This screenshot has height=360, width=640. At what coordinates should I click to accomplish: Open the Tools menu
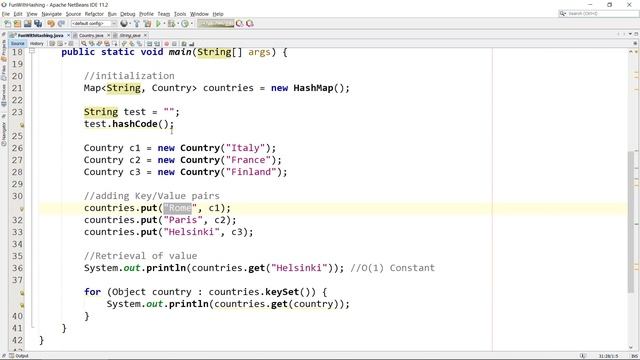point(180,14)
